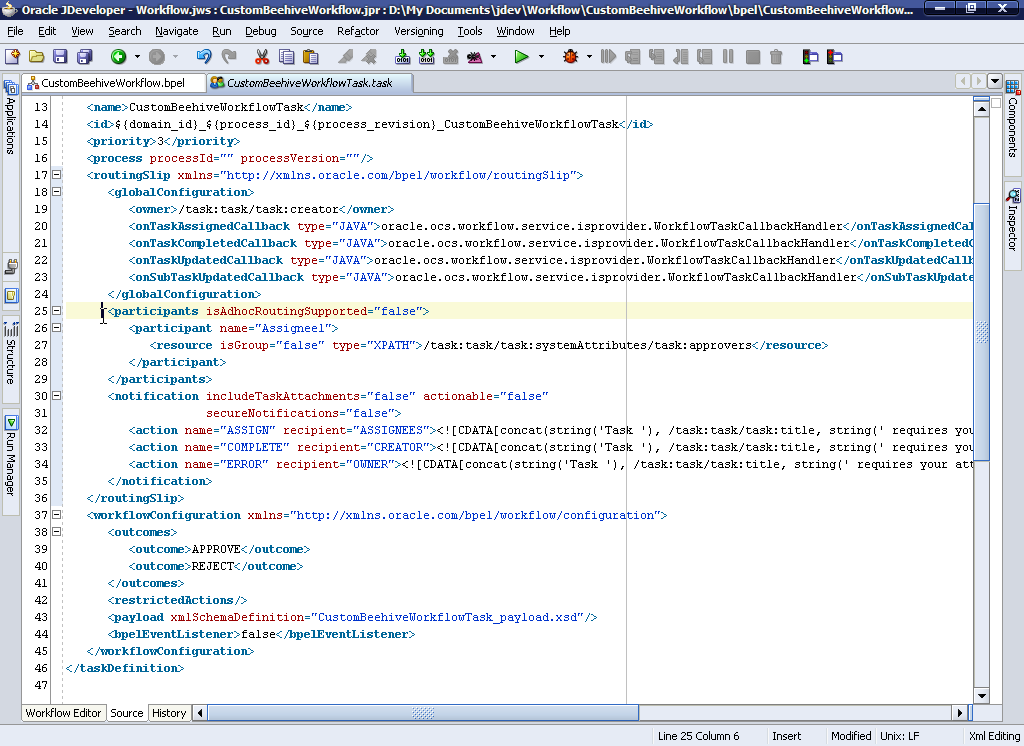This screenshot has height=746, width=1024.
Task: Switch to the Workflow Editor tab
Action: (64, 713)
